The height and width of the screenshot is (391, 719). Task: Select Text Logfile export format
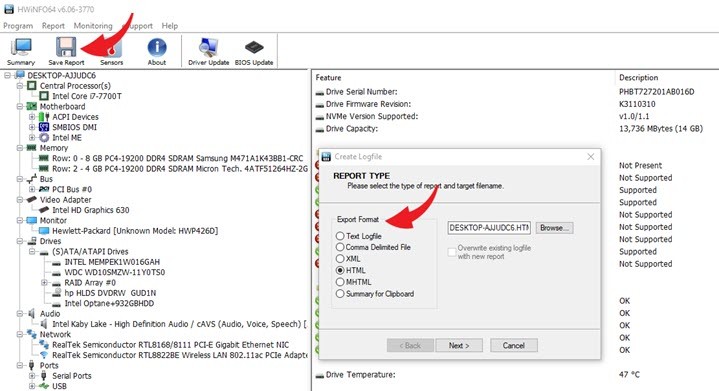pos(340,236)
